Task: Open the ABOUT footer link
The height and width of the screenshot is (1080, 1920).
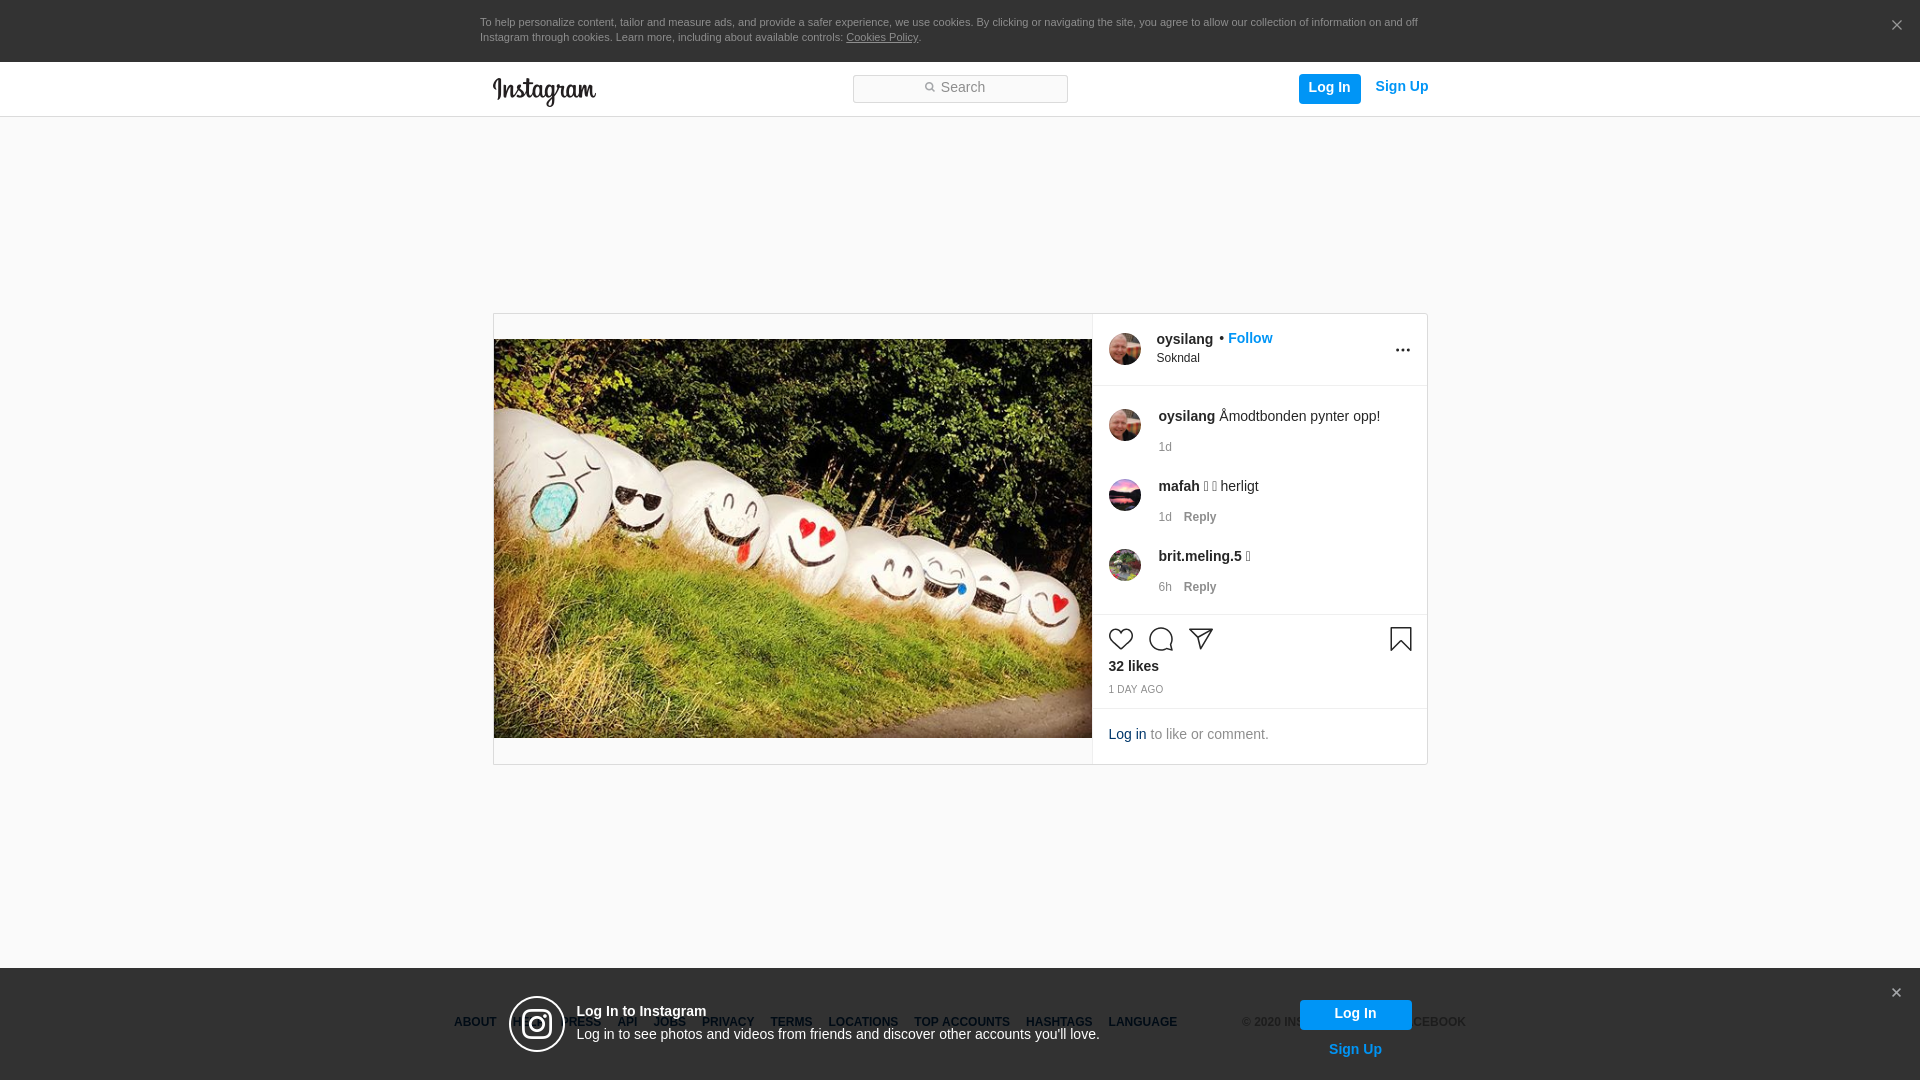Action: pyautogui.click(x=475, y=1022)
